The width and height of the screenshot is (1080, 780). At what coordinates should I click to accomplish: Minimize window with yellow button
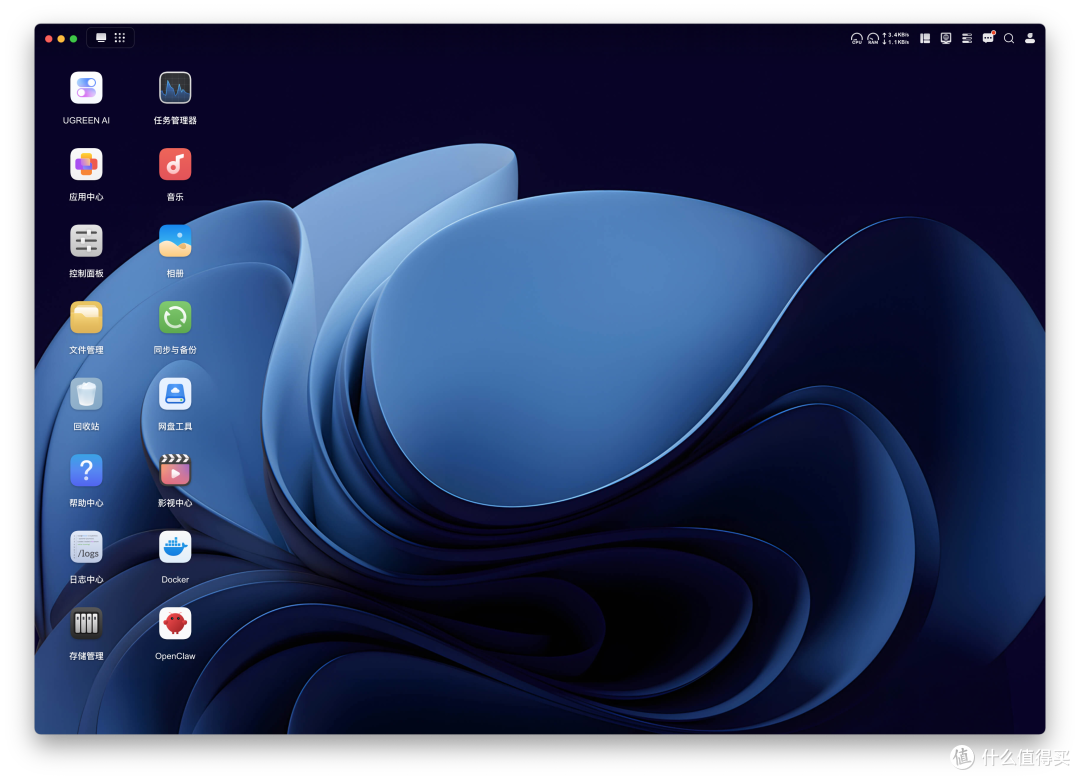61,39
